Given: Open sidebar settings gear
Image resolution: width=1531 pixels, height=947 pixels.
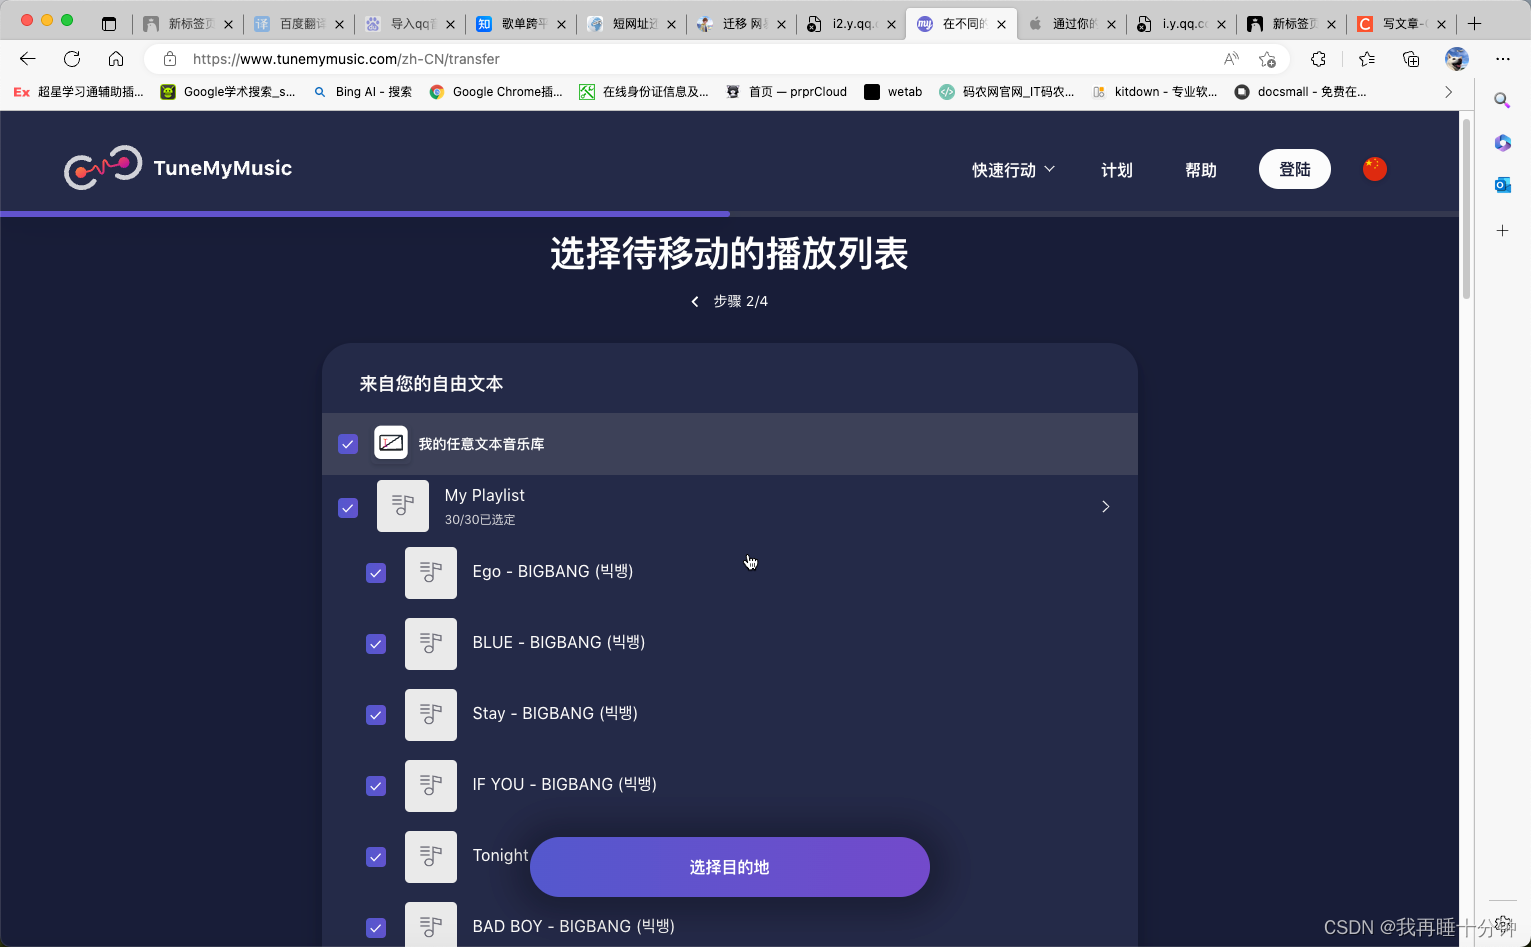Looking at the screenshot, I should (1503, 924).
